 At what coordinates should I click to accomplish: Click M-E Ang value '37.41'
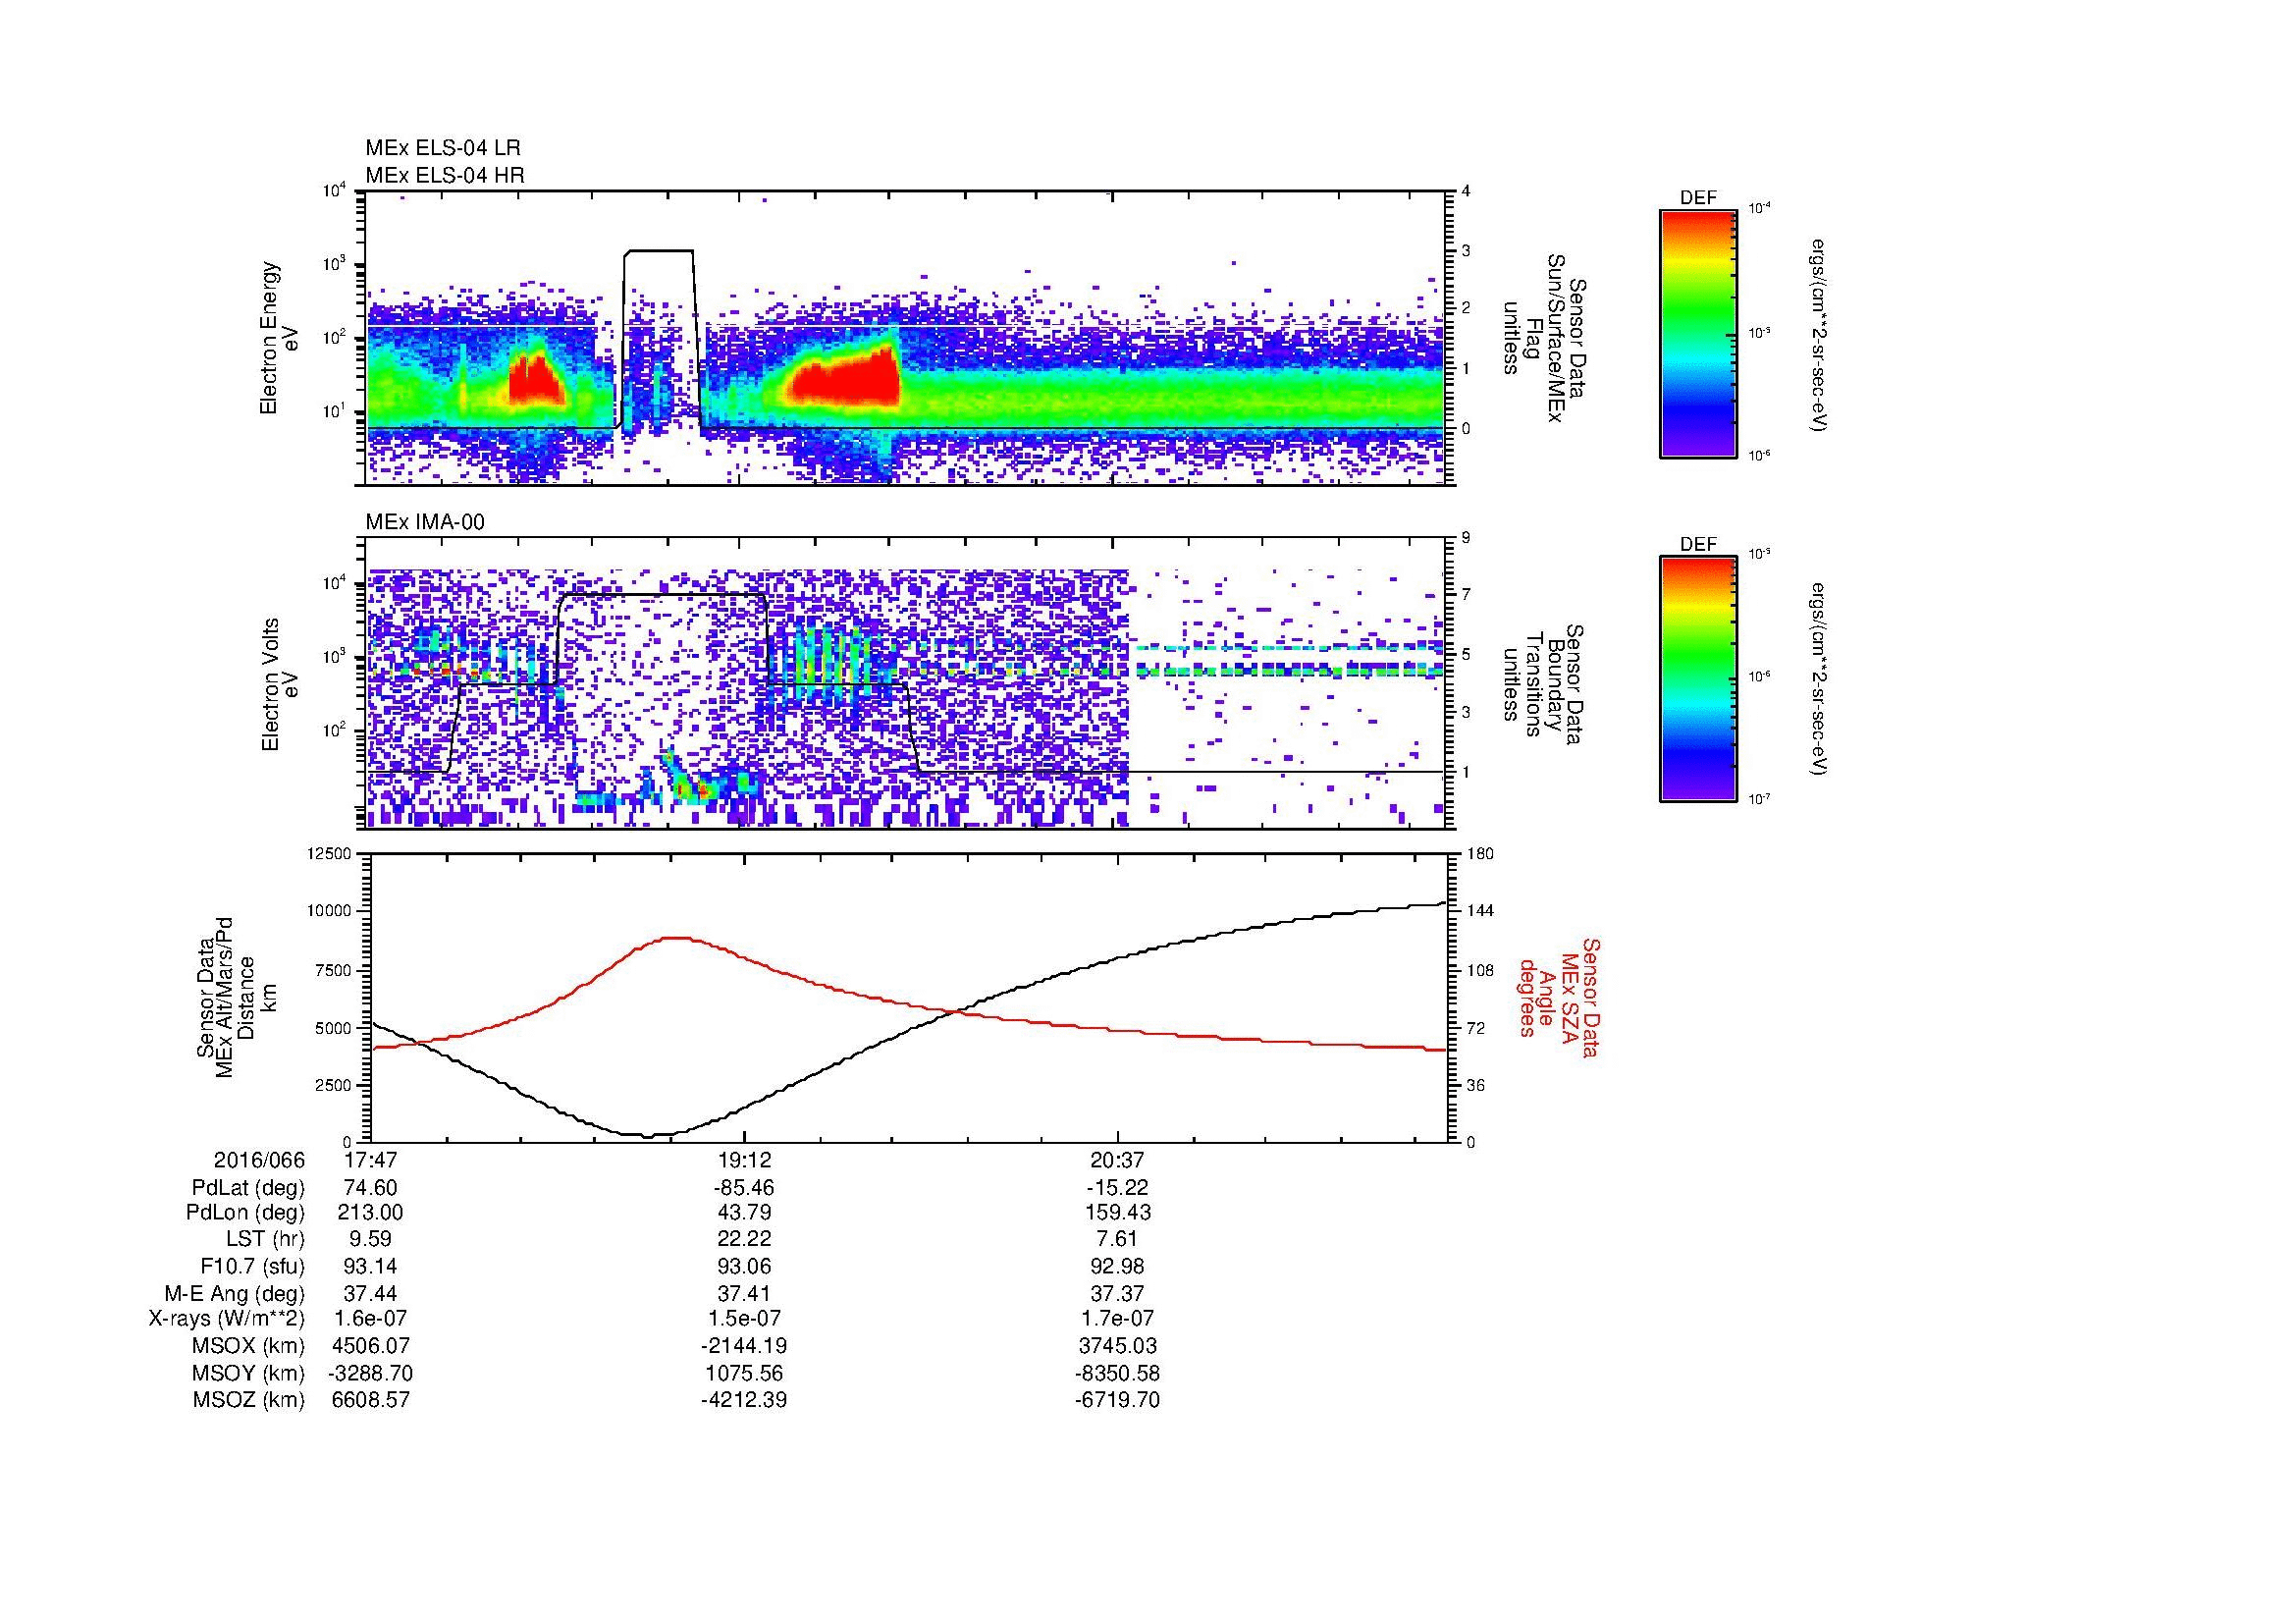pos(744,1294)
